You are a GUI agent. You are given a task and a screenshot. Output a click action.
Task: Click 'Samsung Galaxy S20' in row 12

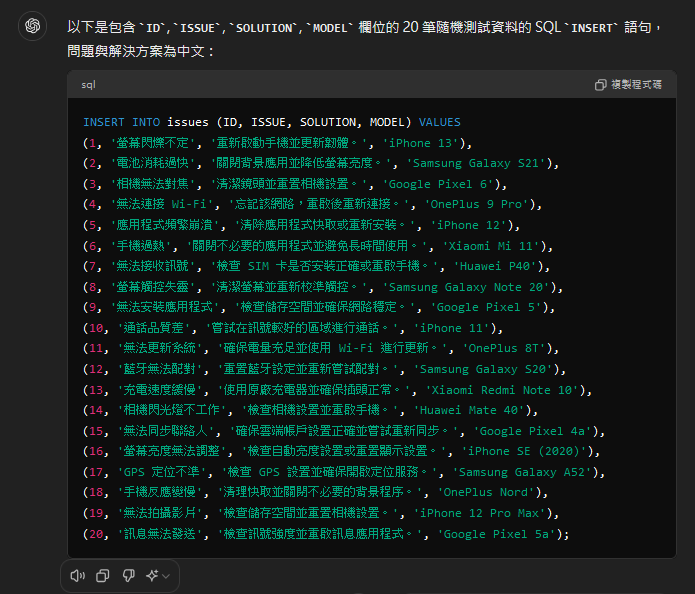483,370
